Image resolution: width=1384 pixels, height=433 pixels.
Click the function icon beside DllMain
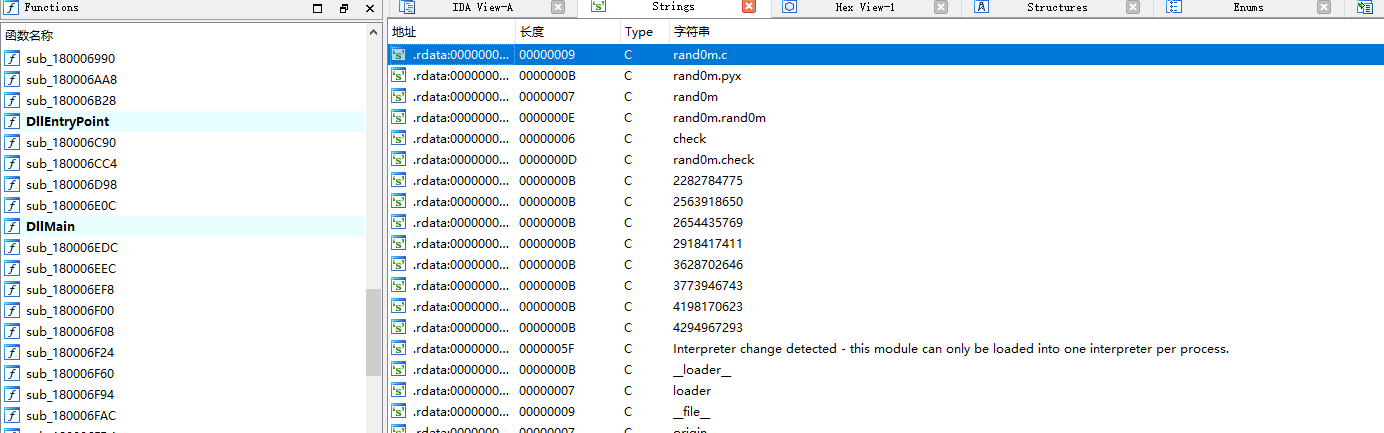(12, 227)
